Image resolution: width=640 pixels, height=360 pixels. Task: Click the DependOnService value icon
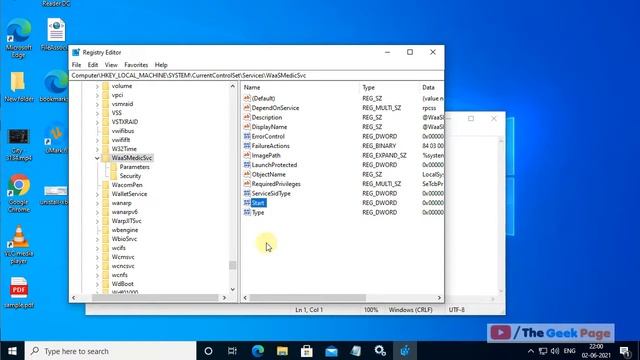point(247,108)
